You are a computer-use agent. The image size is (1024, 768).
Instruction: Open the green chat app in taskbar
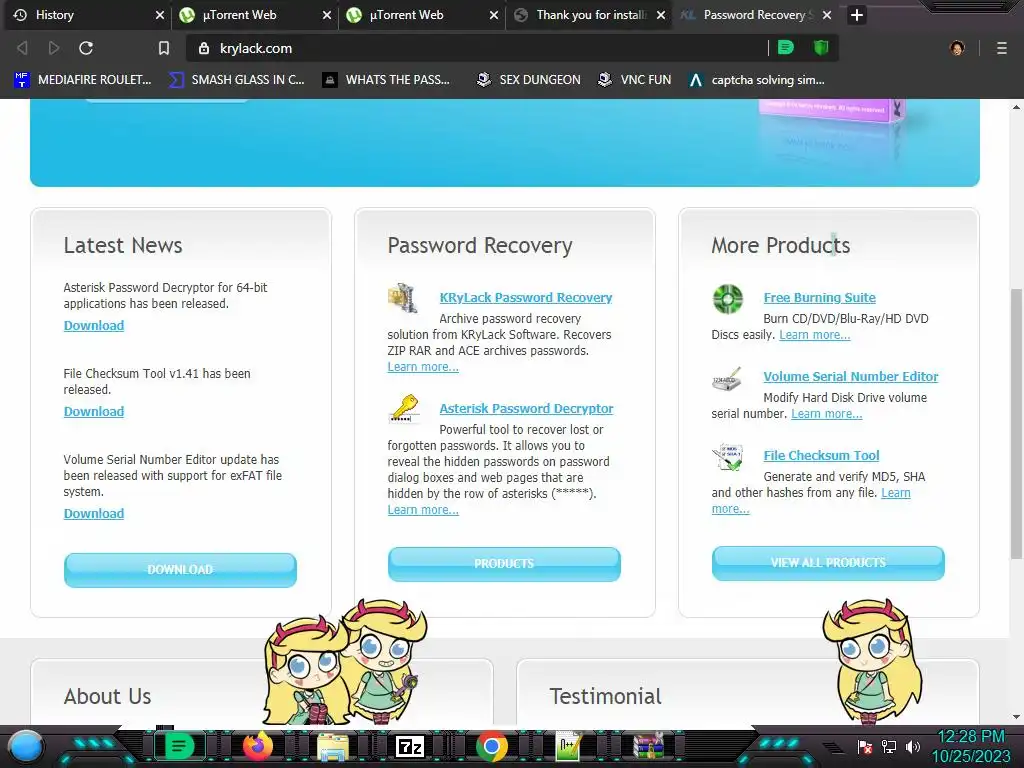tap(179, 746)
